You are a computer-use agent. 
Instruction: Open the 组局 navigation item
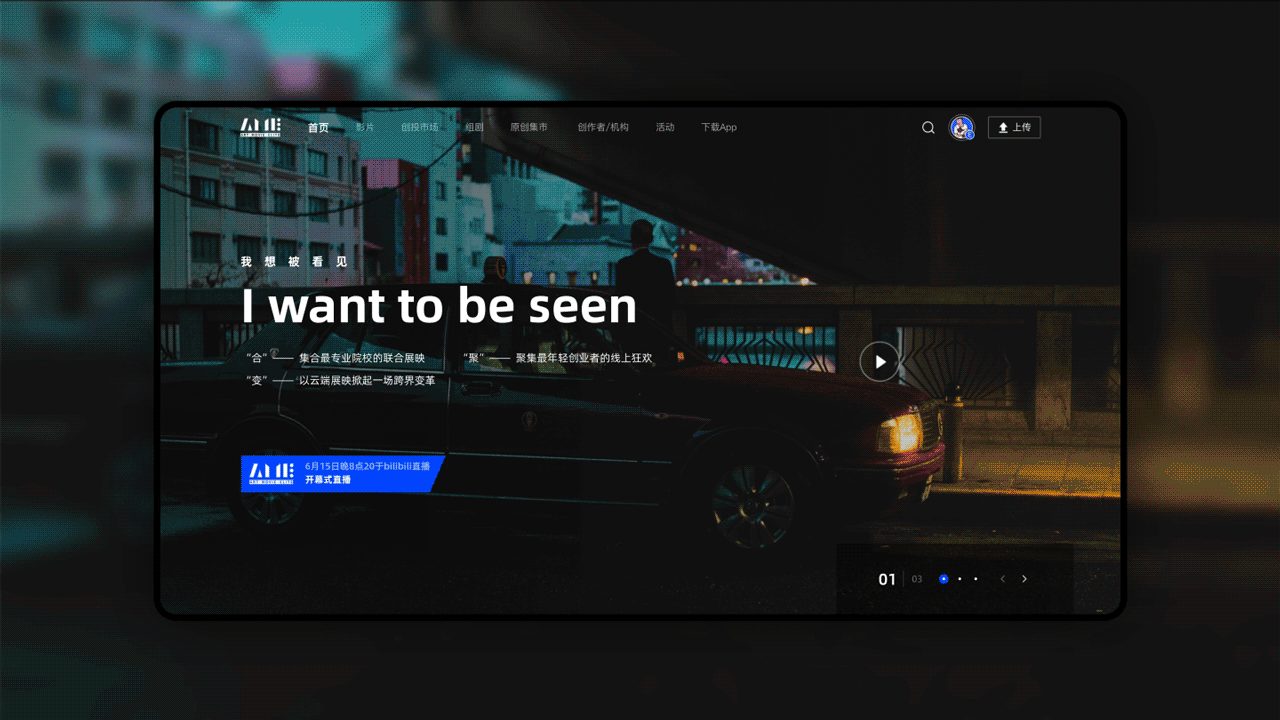[x=474, y=127]
